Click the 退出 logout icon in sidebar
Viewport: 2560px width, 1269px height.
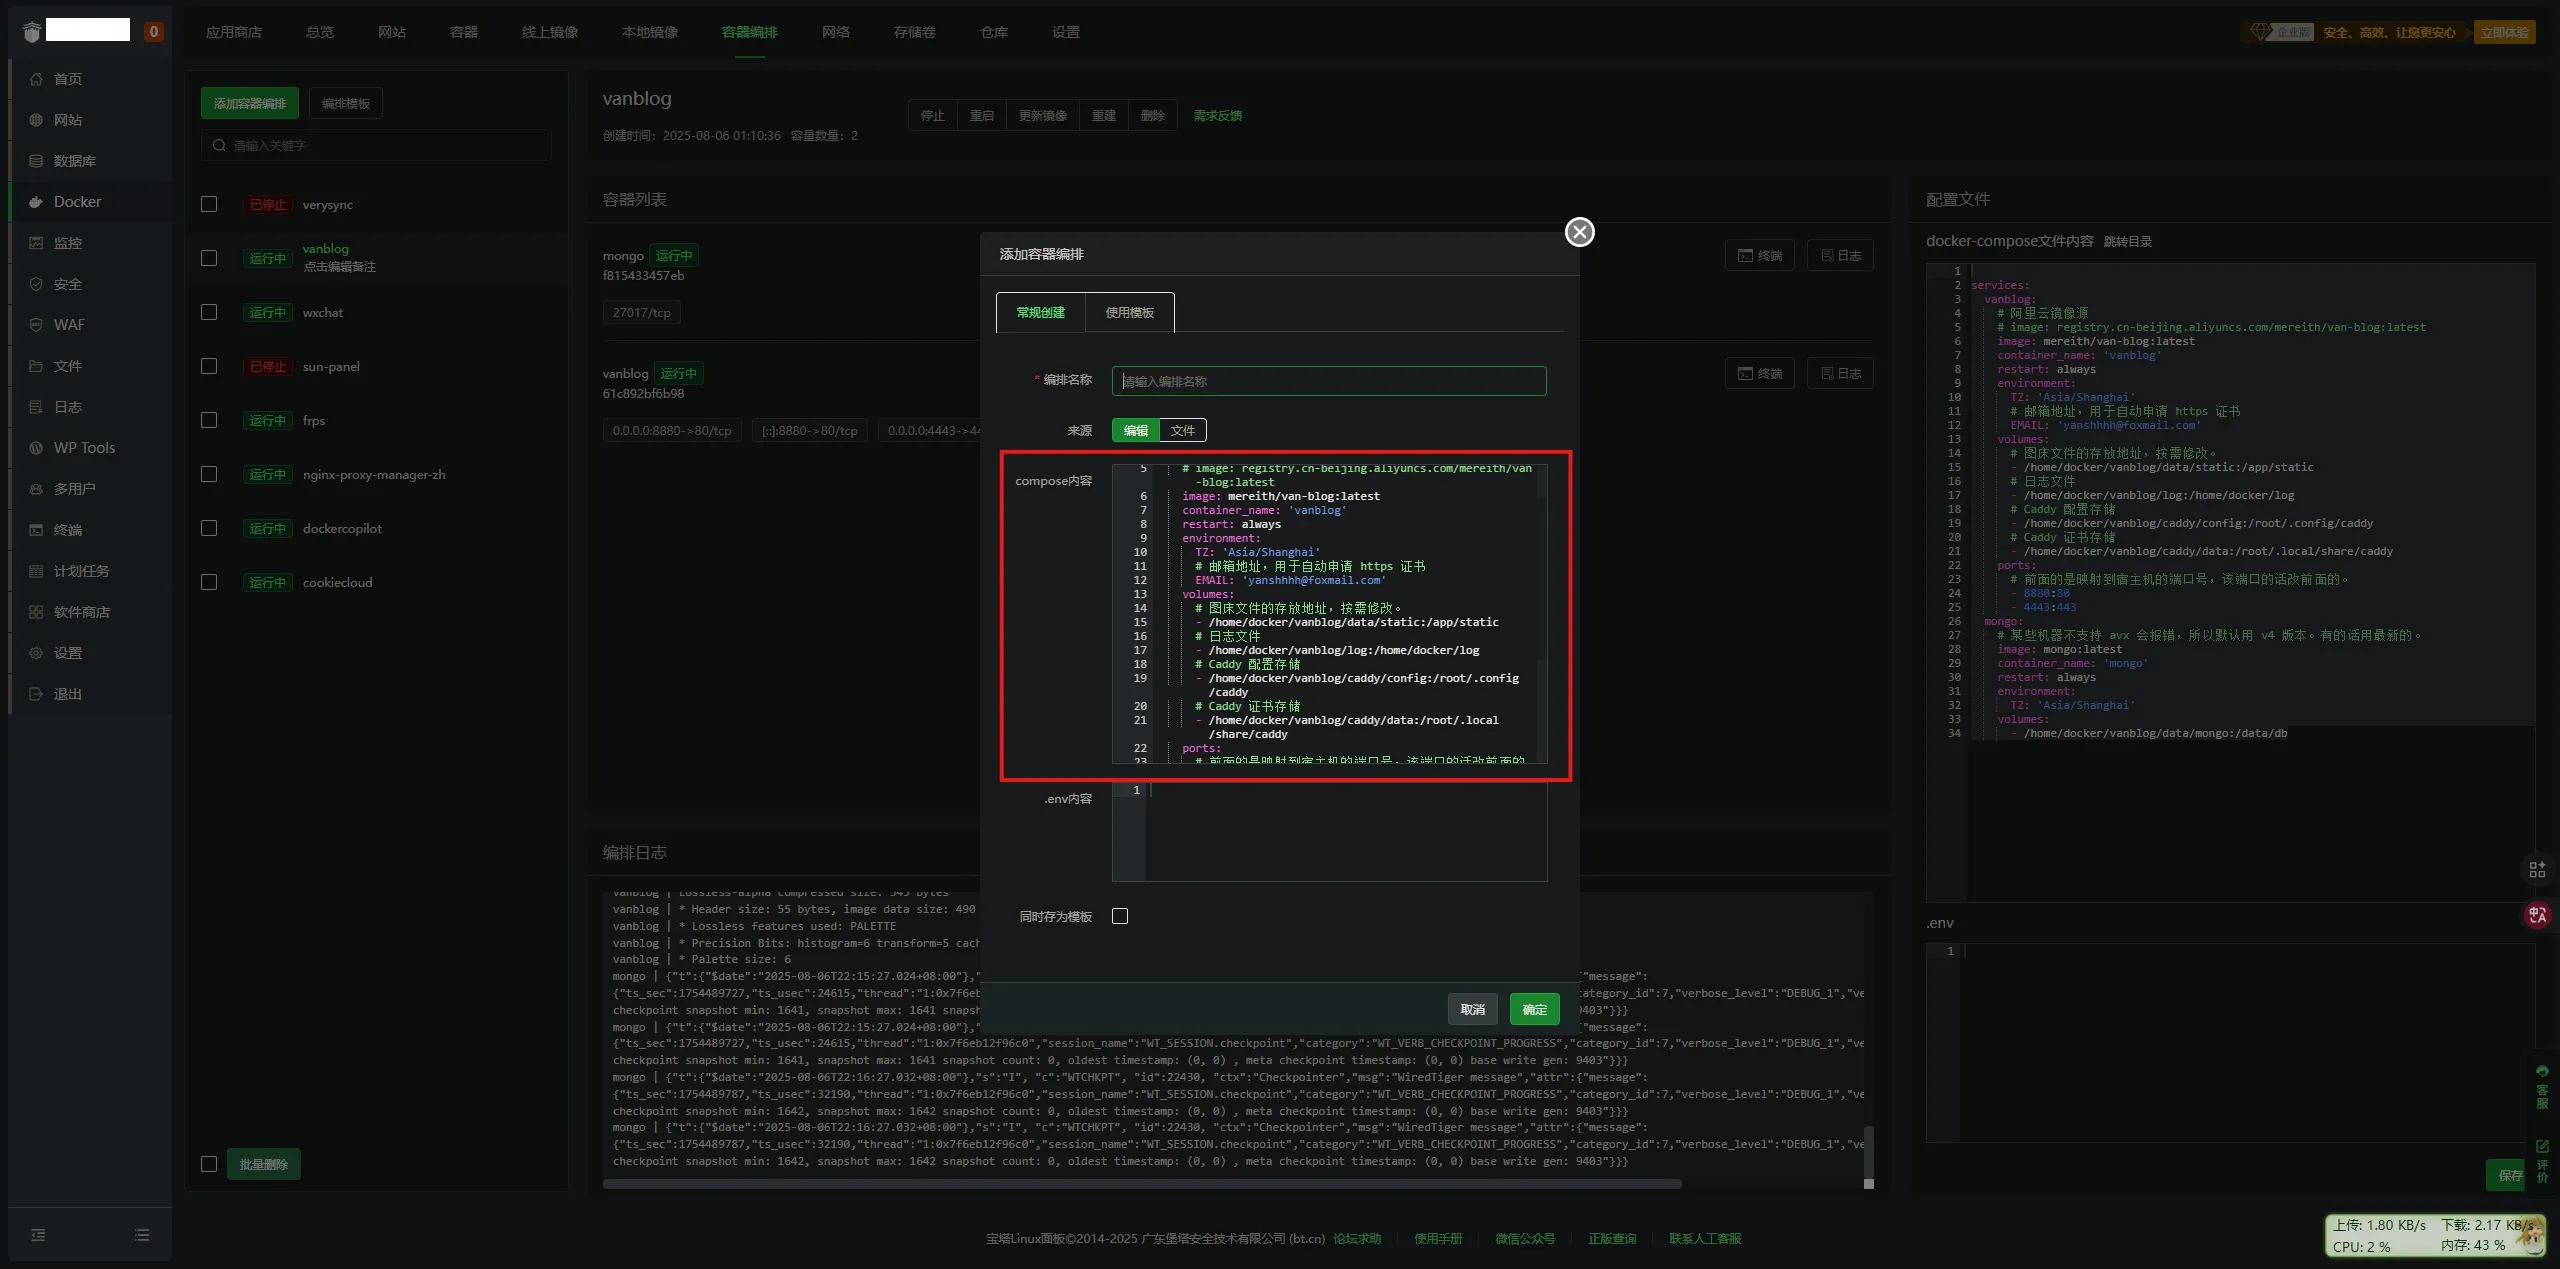[x=36, y=694]
